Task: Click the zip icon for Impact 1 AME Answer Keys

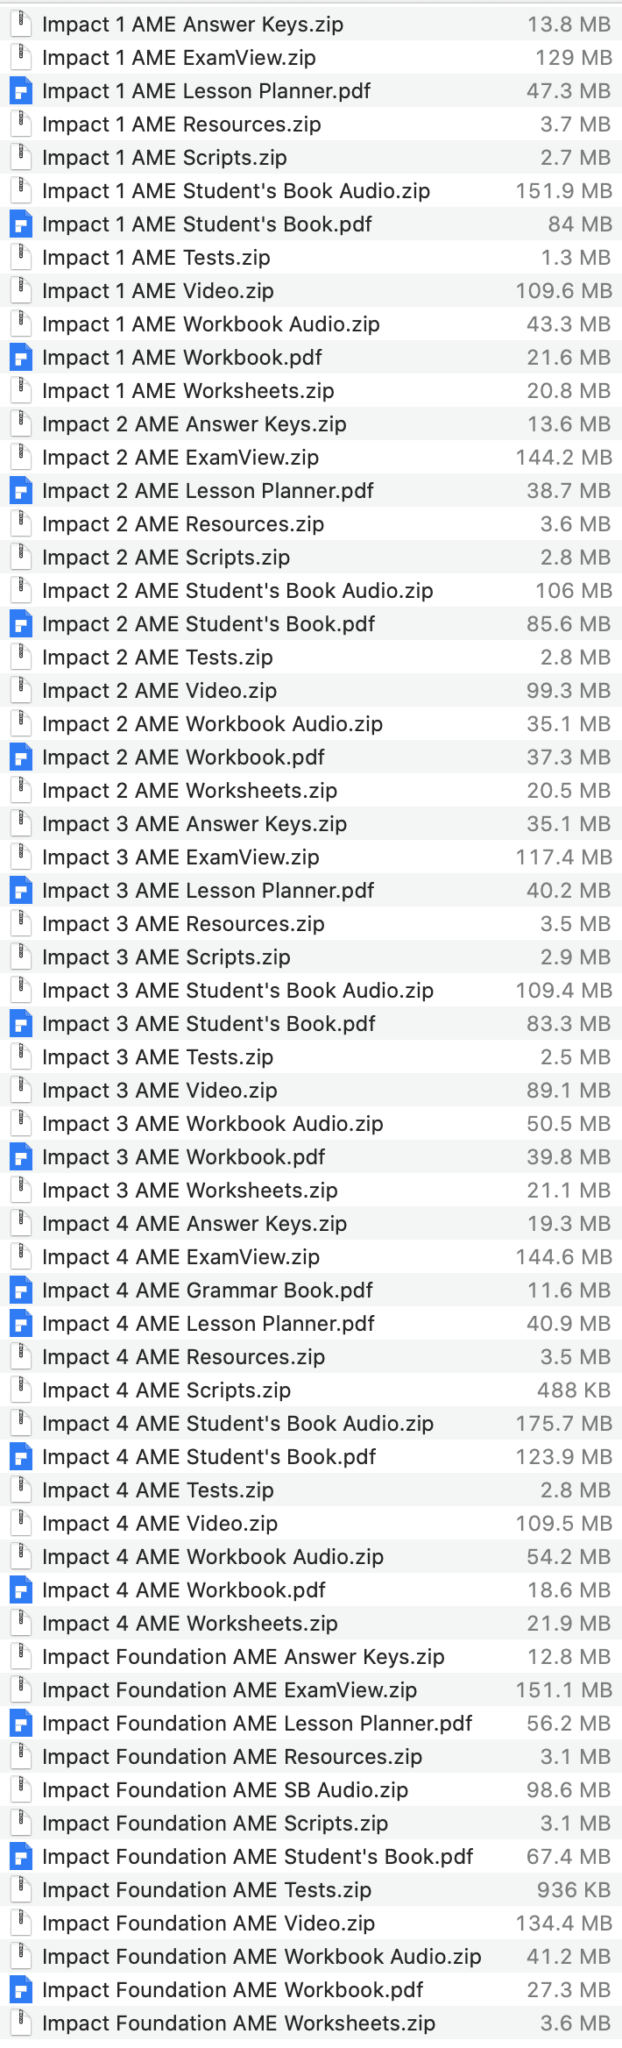Action: 20,25
